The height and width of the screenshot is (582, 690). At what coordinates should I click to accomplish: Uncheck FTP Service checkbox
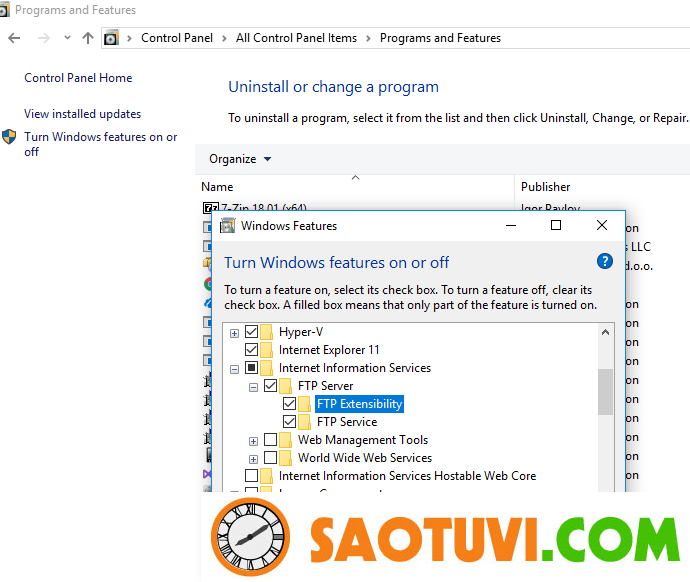pos(289,421)
